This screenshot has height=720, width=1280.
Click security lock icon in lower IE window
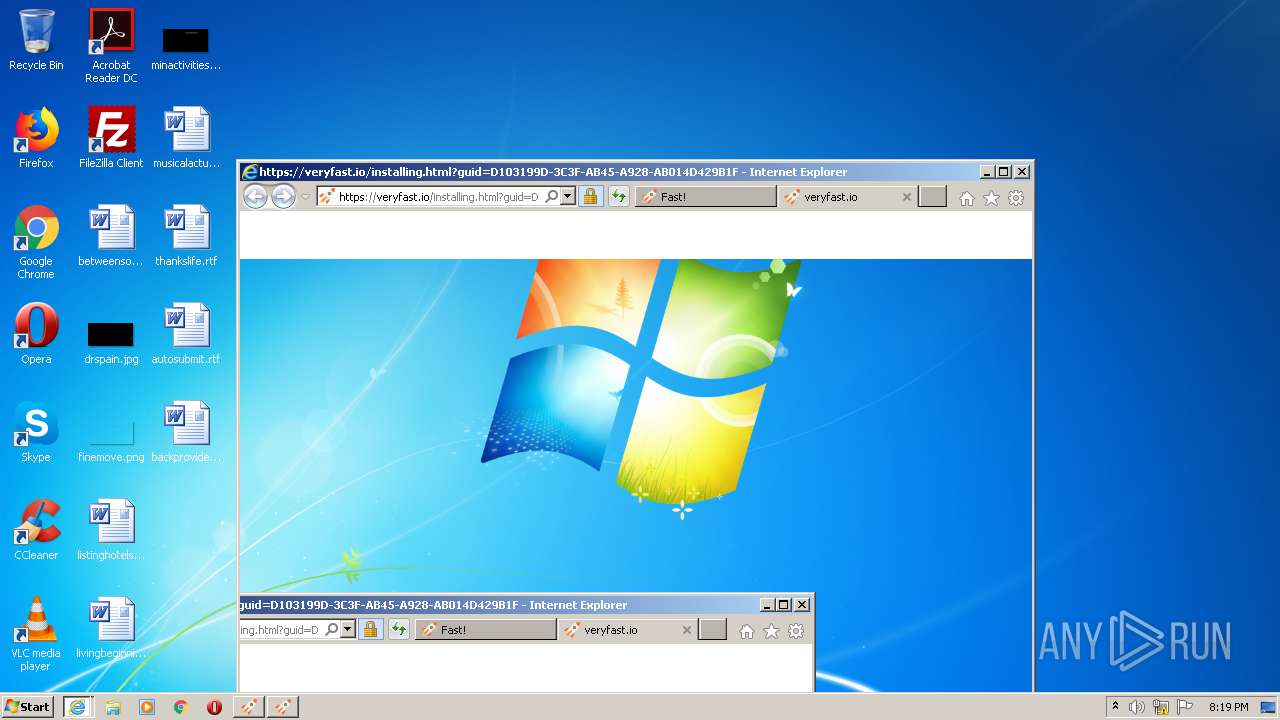tap(370, 630)
